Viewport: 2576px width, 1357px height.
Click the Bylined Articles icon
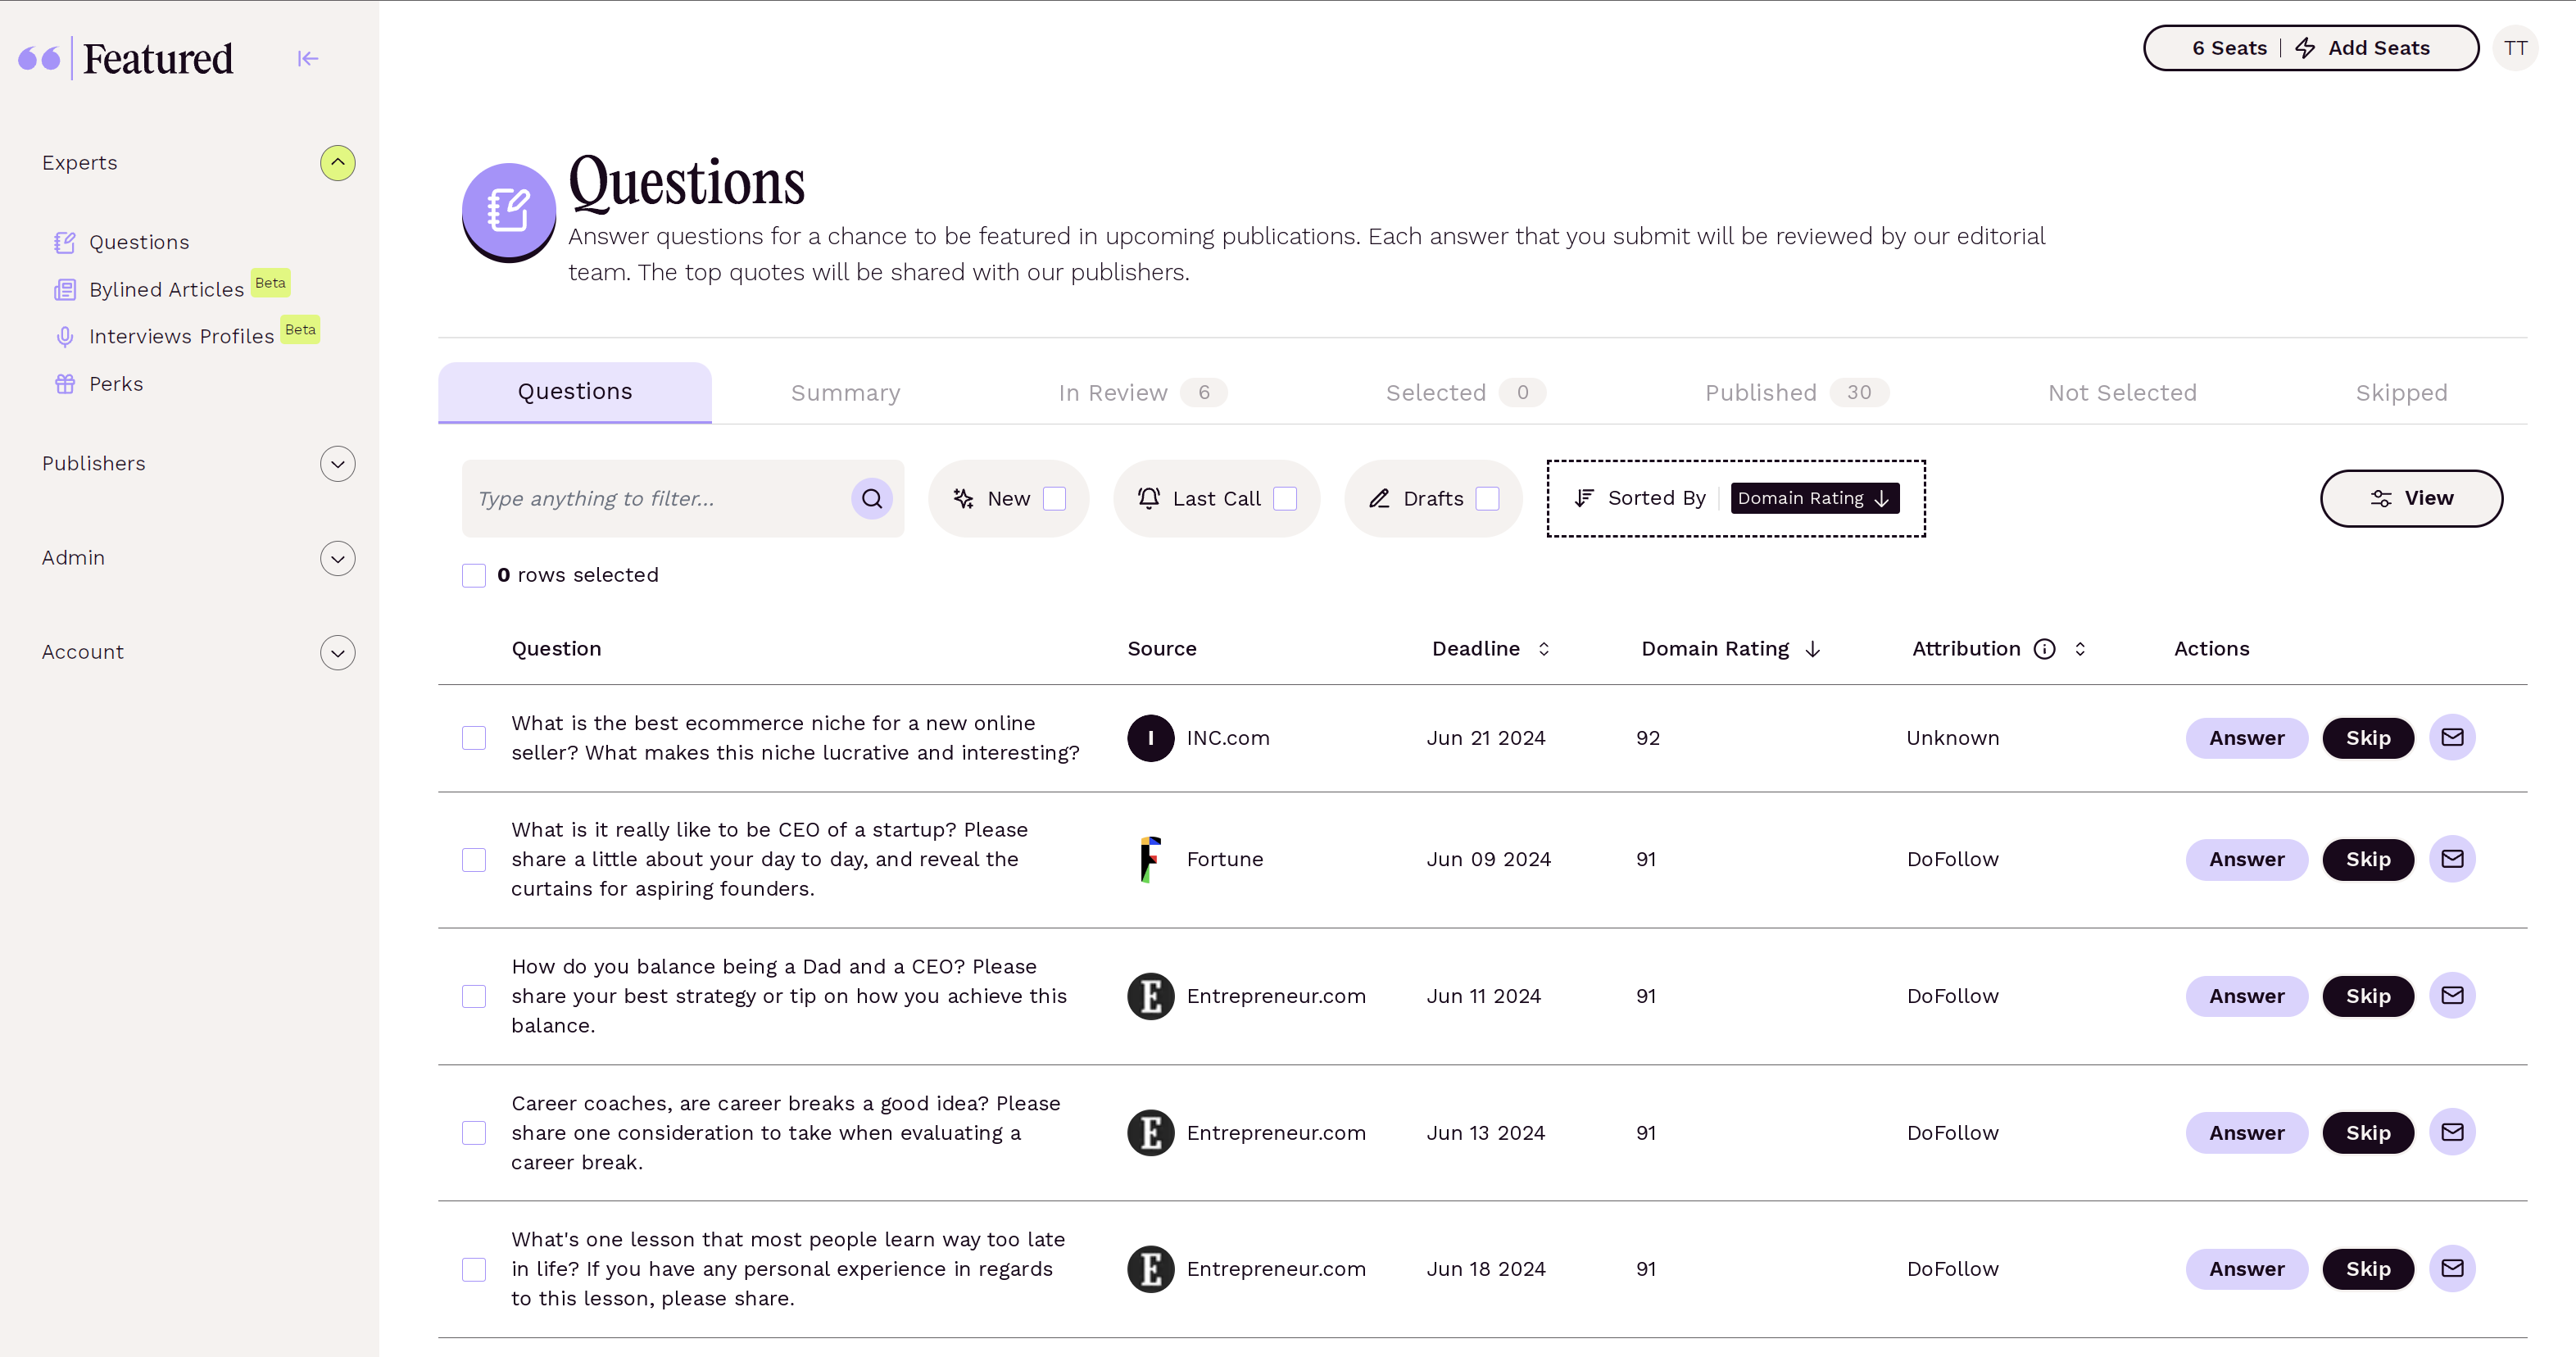tap(65, 288)
